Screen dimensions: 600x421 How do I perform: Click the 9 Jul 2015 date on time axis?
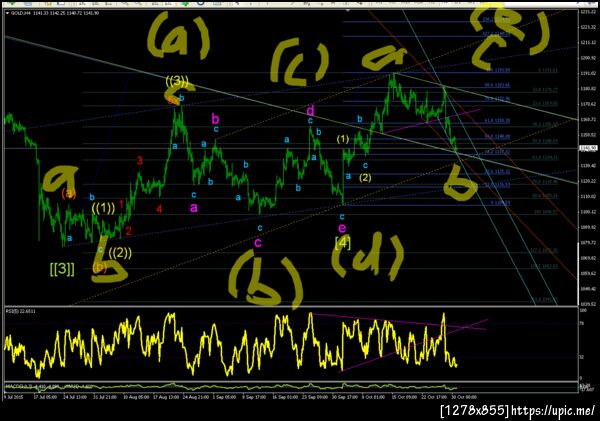[x=14, y=397]
